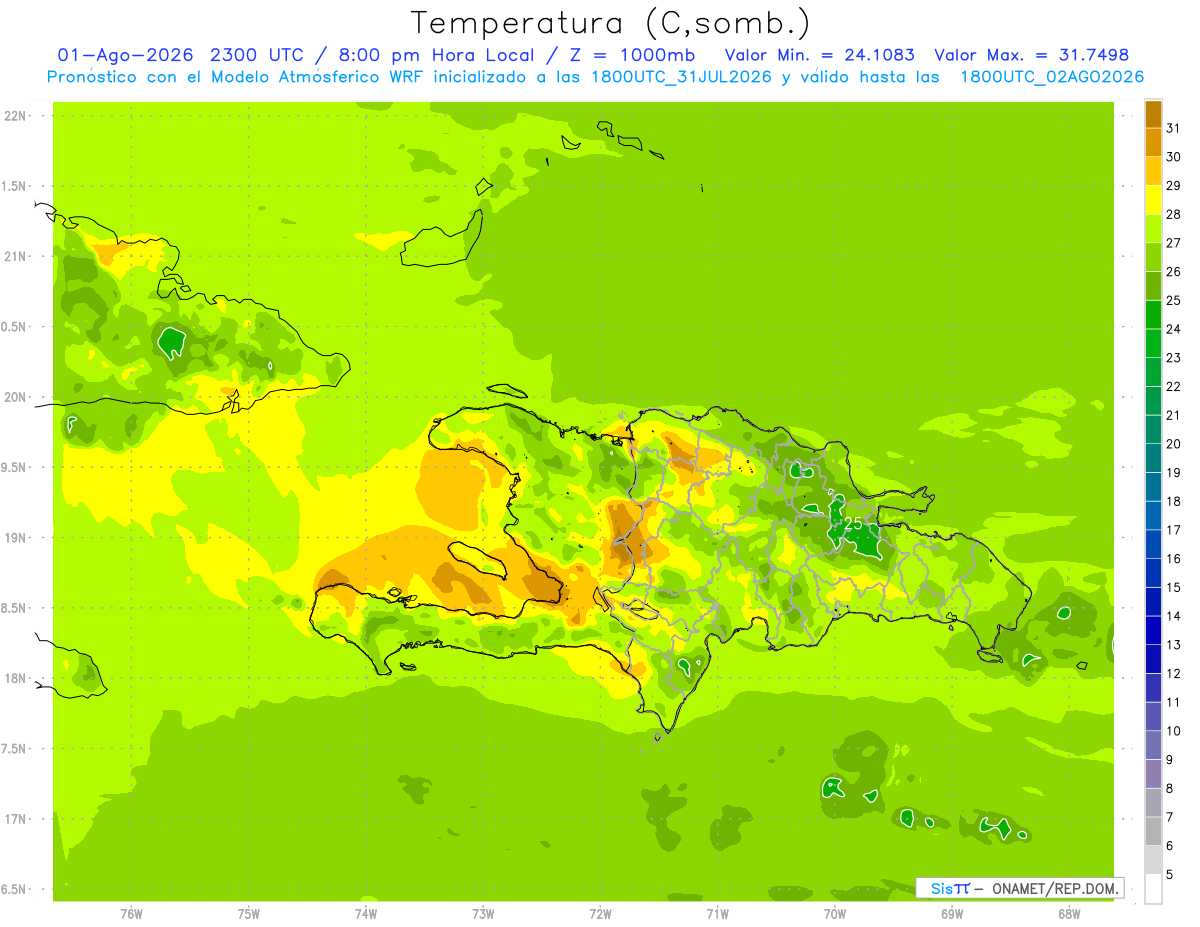Click the "19N" latitude axis label

click(16, 538)
